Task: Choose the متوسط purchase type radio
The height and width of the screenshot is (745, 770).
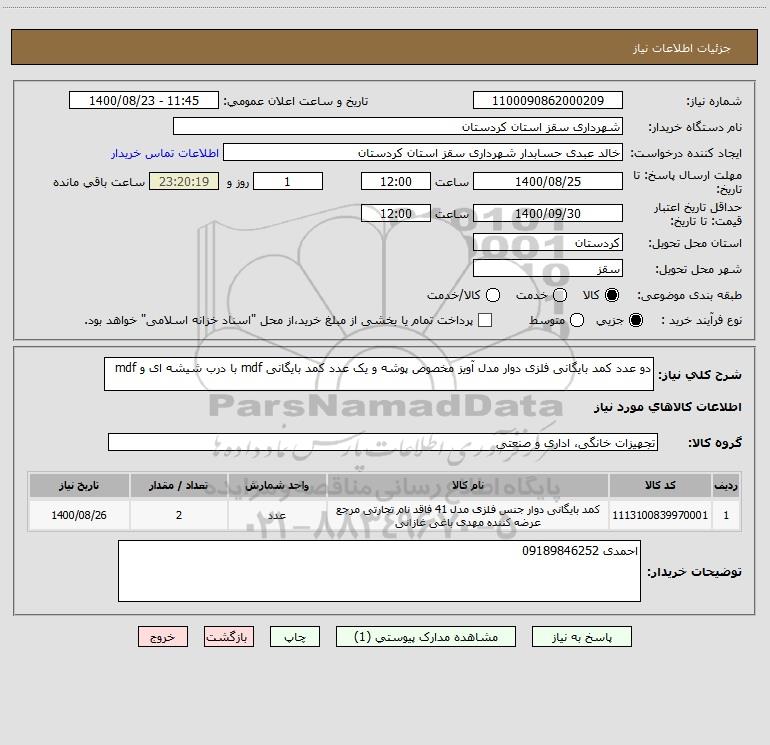Action: coord(577,320)
